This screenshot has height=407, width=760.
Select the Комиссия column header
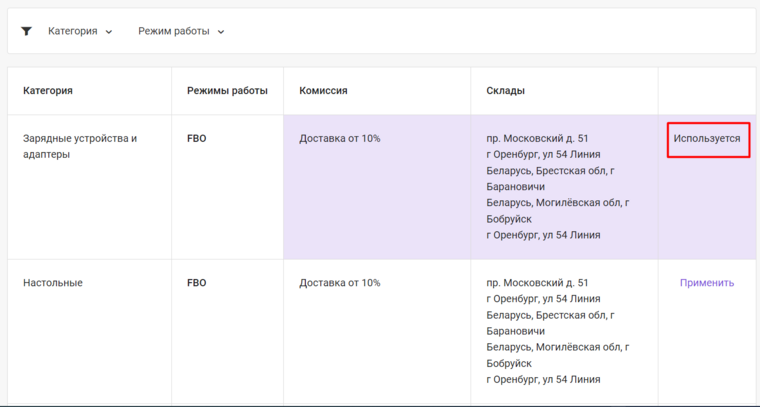click(323, 91)
